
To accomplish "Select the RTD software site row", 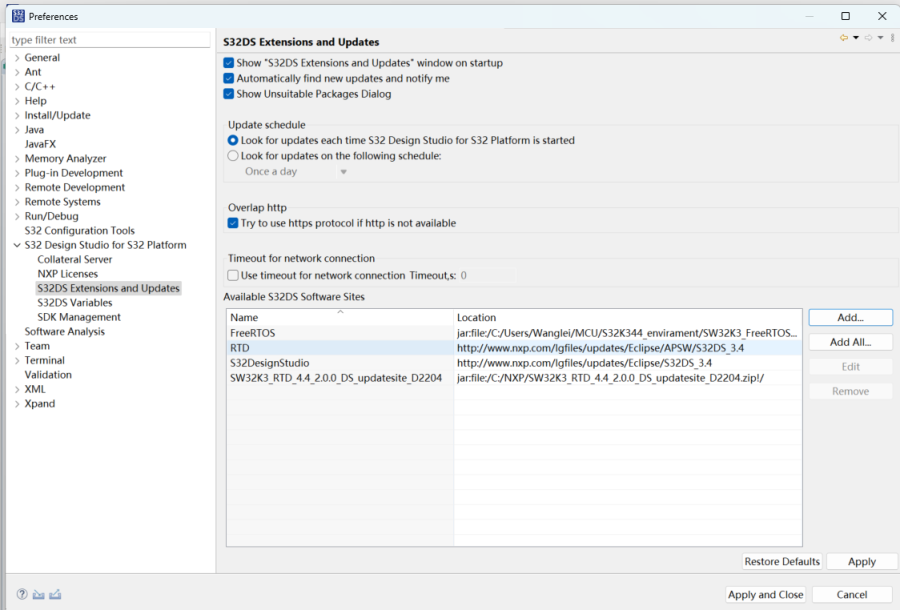I will pyautogui.click(x=514, y=348).
